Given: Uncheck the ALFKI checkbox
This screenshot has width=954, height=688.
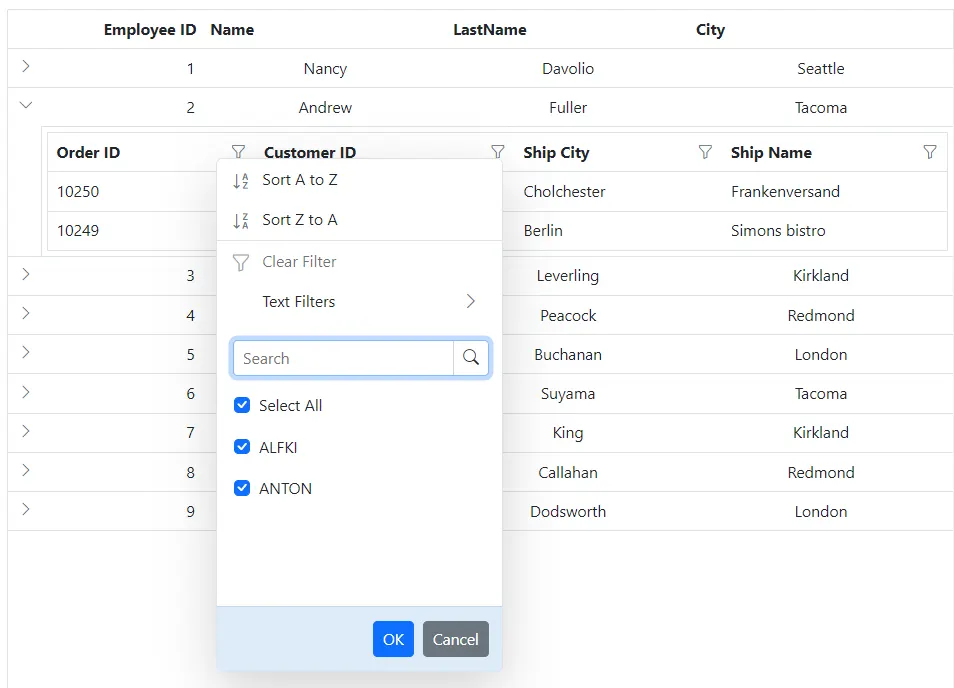Looking at the screenshot, I should (x=242, y=447).
